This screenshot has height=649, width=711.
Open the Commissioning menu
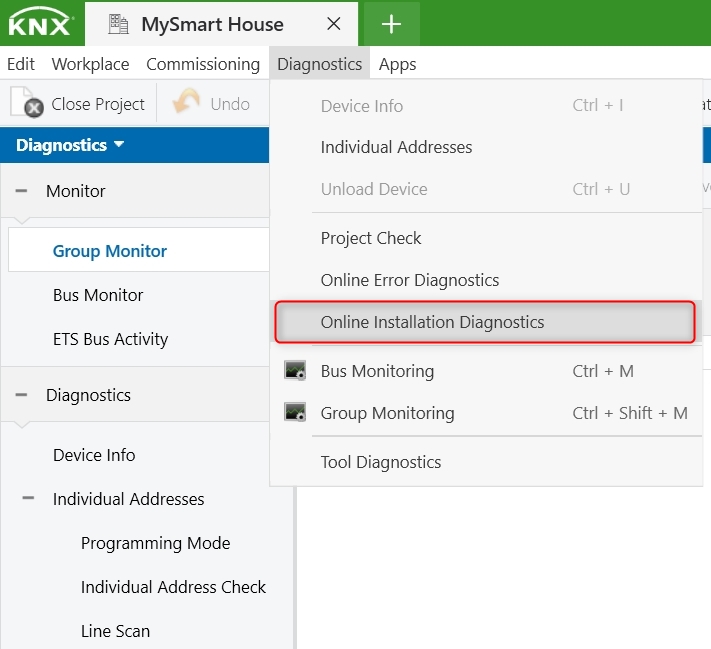pyautogui.click(x=203, y=64)
